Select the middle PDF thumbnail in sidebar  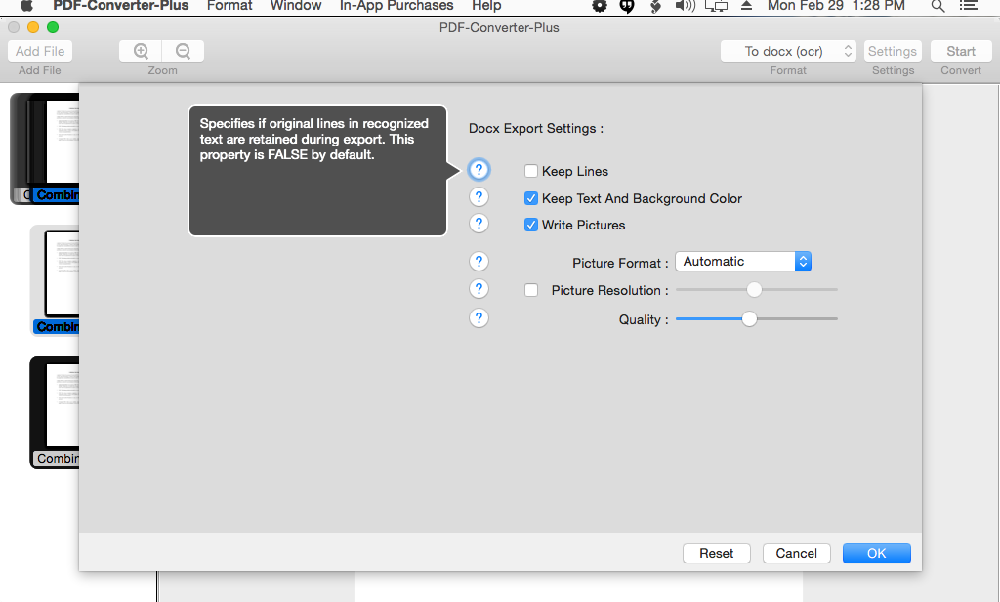[55, 281]
